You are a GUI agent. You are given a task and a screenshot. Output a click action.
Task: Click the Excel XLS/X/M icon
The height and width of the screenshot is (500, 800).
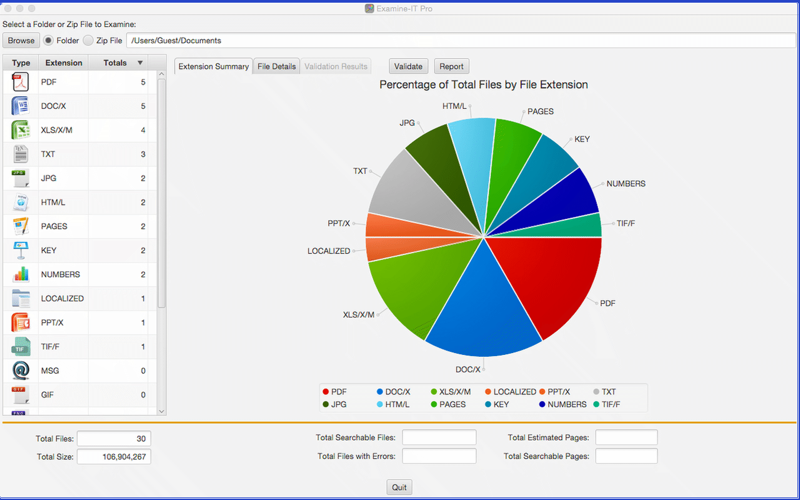click(20, 130)
